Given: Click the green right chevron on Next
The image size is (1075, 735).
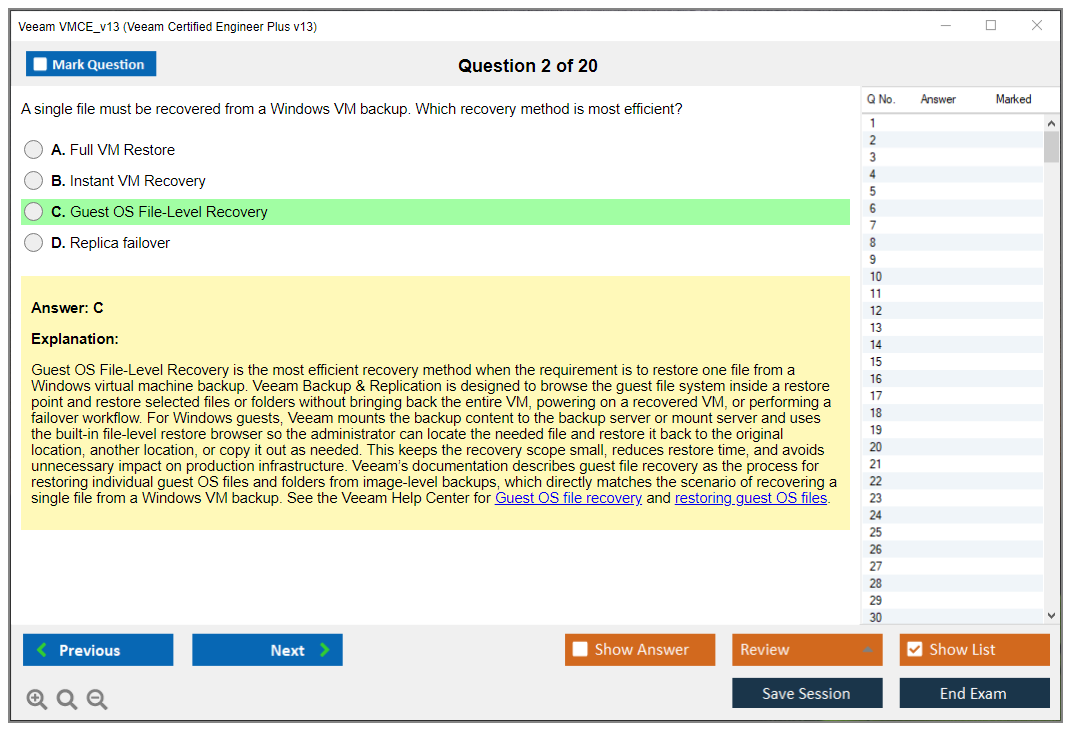Looking at the screenshot, I should click(325, 650).
